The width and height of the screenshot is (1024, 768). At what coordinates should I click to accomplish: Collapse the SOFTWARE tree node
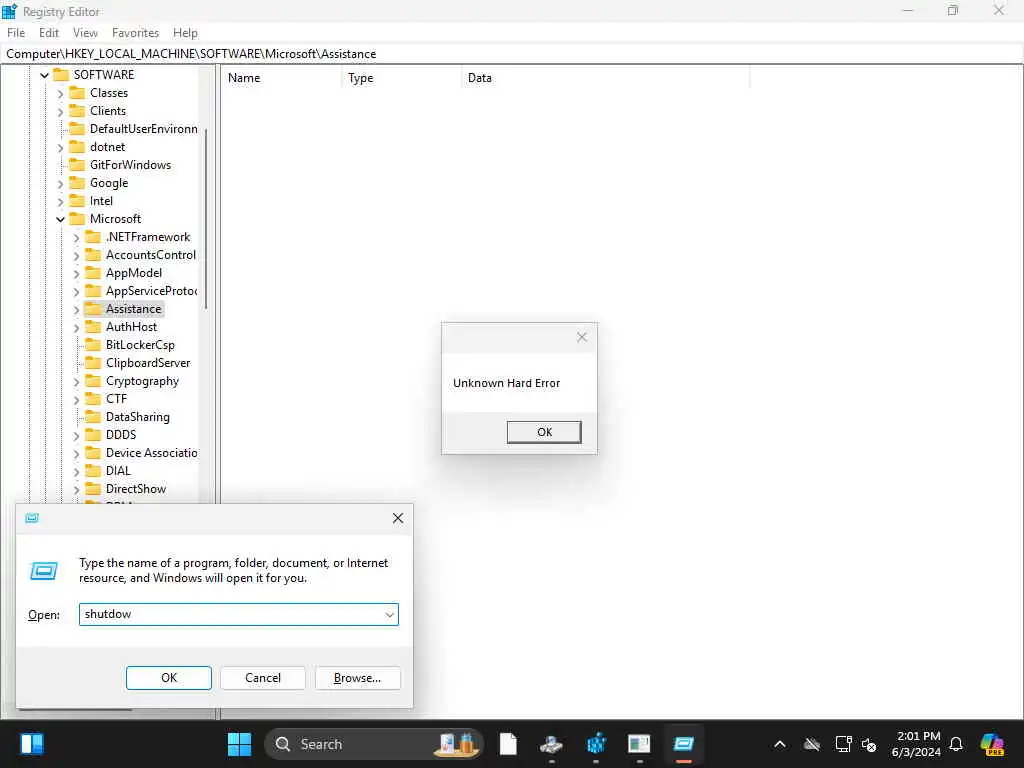click(x=44, y=75)
